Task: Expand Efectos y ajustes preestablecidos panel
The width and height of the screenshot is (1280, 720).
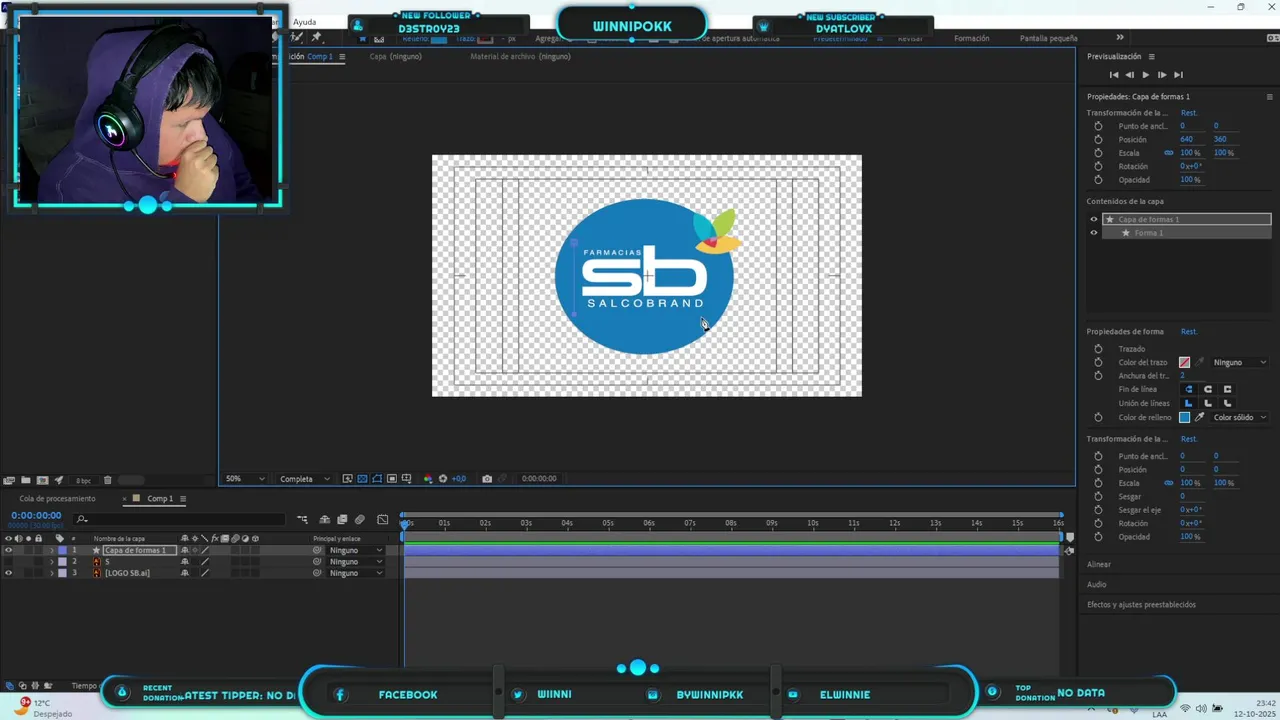Action: [x=1141, y=605]
